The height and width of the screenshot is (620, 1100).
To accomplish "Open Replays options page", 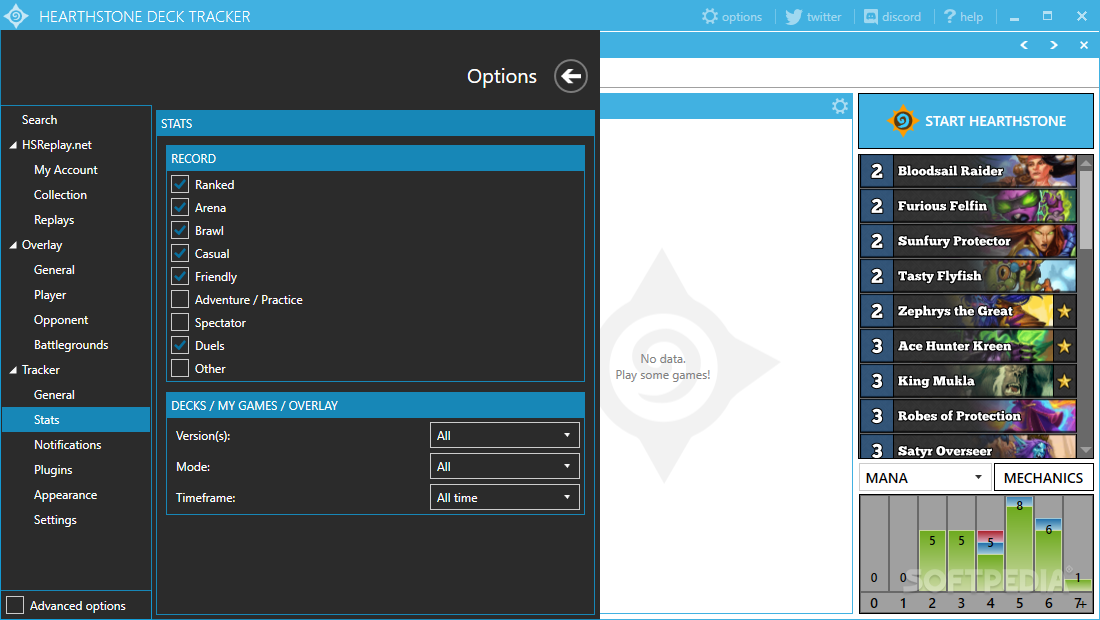I will pyautogui.click(x=54, y=220).
